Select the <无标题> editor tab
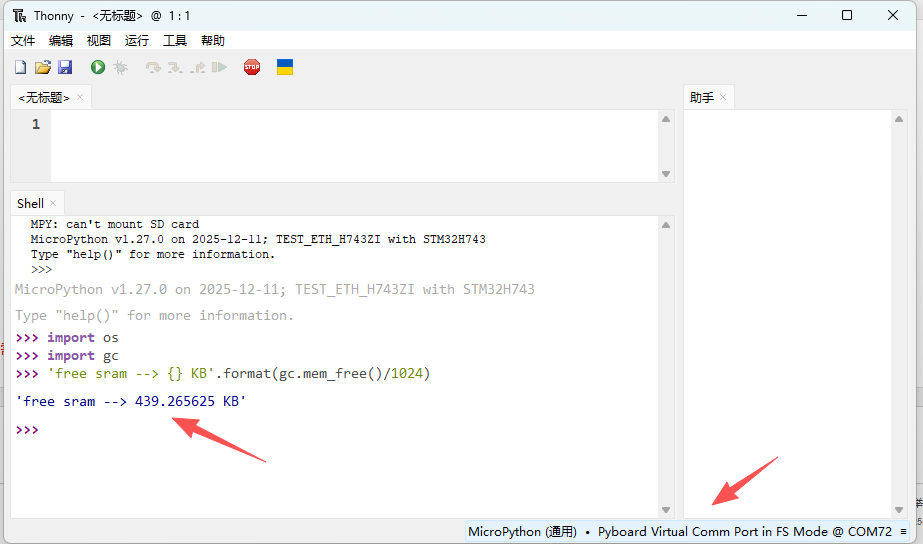This screenshot has width=923, height=544. pyautogui.click(x=44, y=98)
